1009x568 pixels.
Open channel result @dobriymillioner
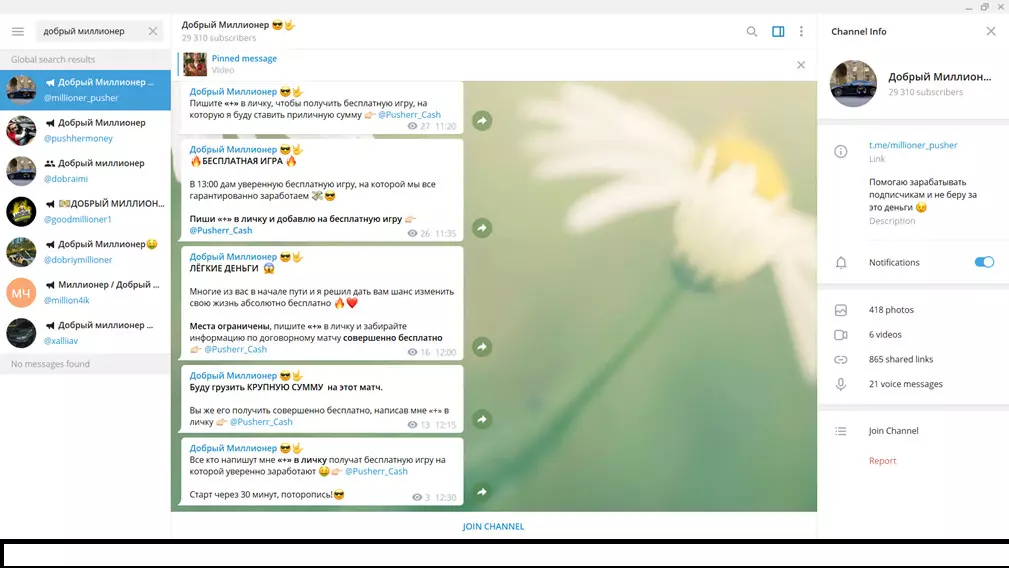pos(85,252)
